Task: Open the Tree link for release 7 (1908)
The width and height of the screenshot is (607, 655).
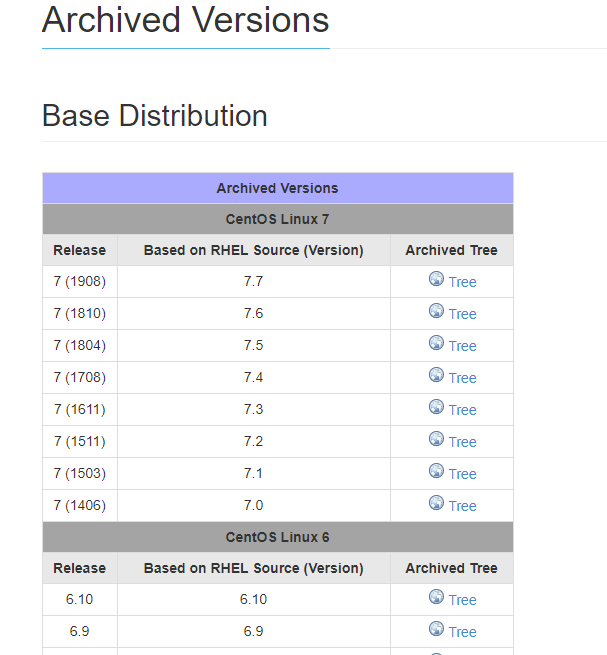Action: 462,282
